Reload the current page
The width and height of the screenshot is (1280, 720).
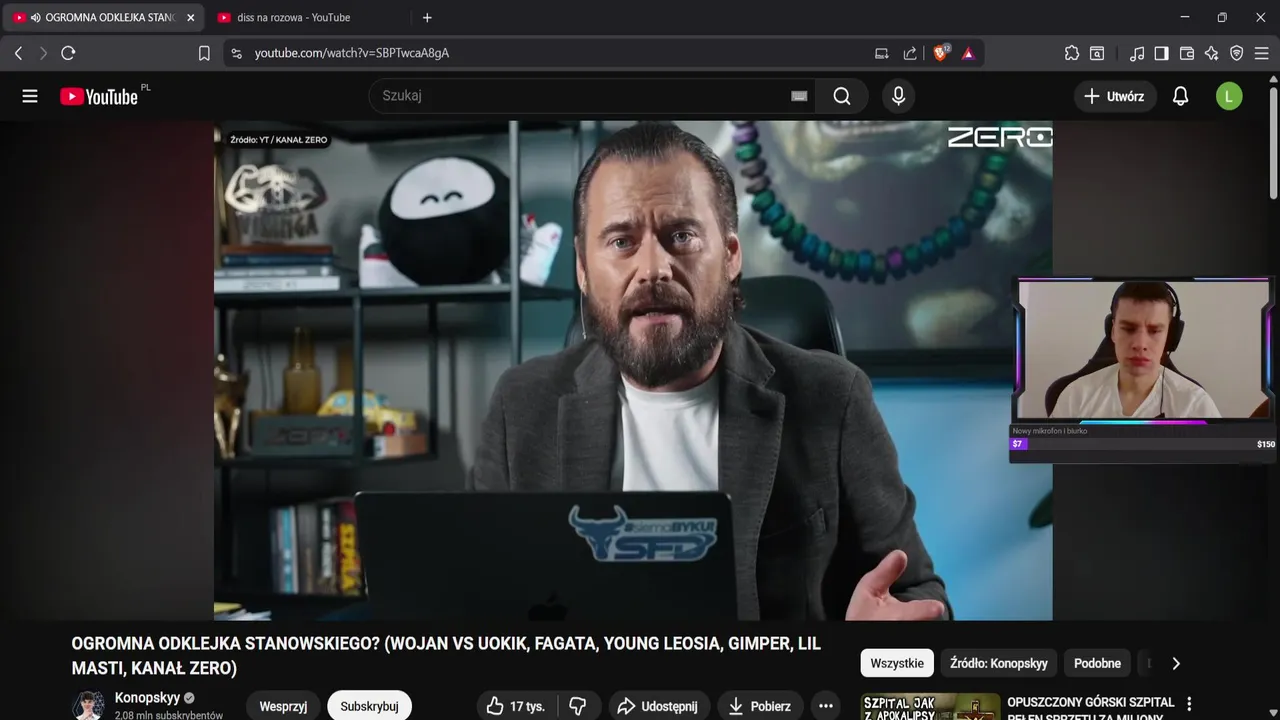pos(68,53)
